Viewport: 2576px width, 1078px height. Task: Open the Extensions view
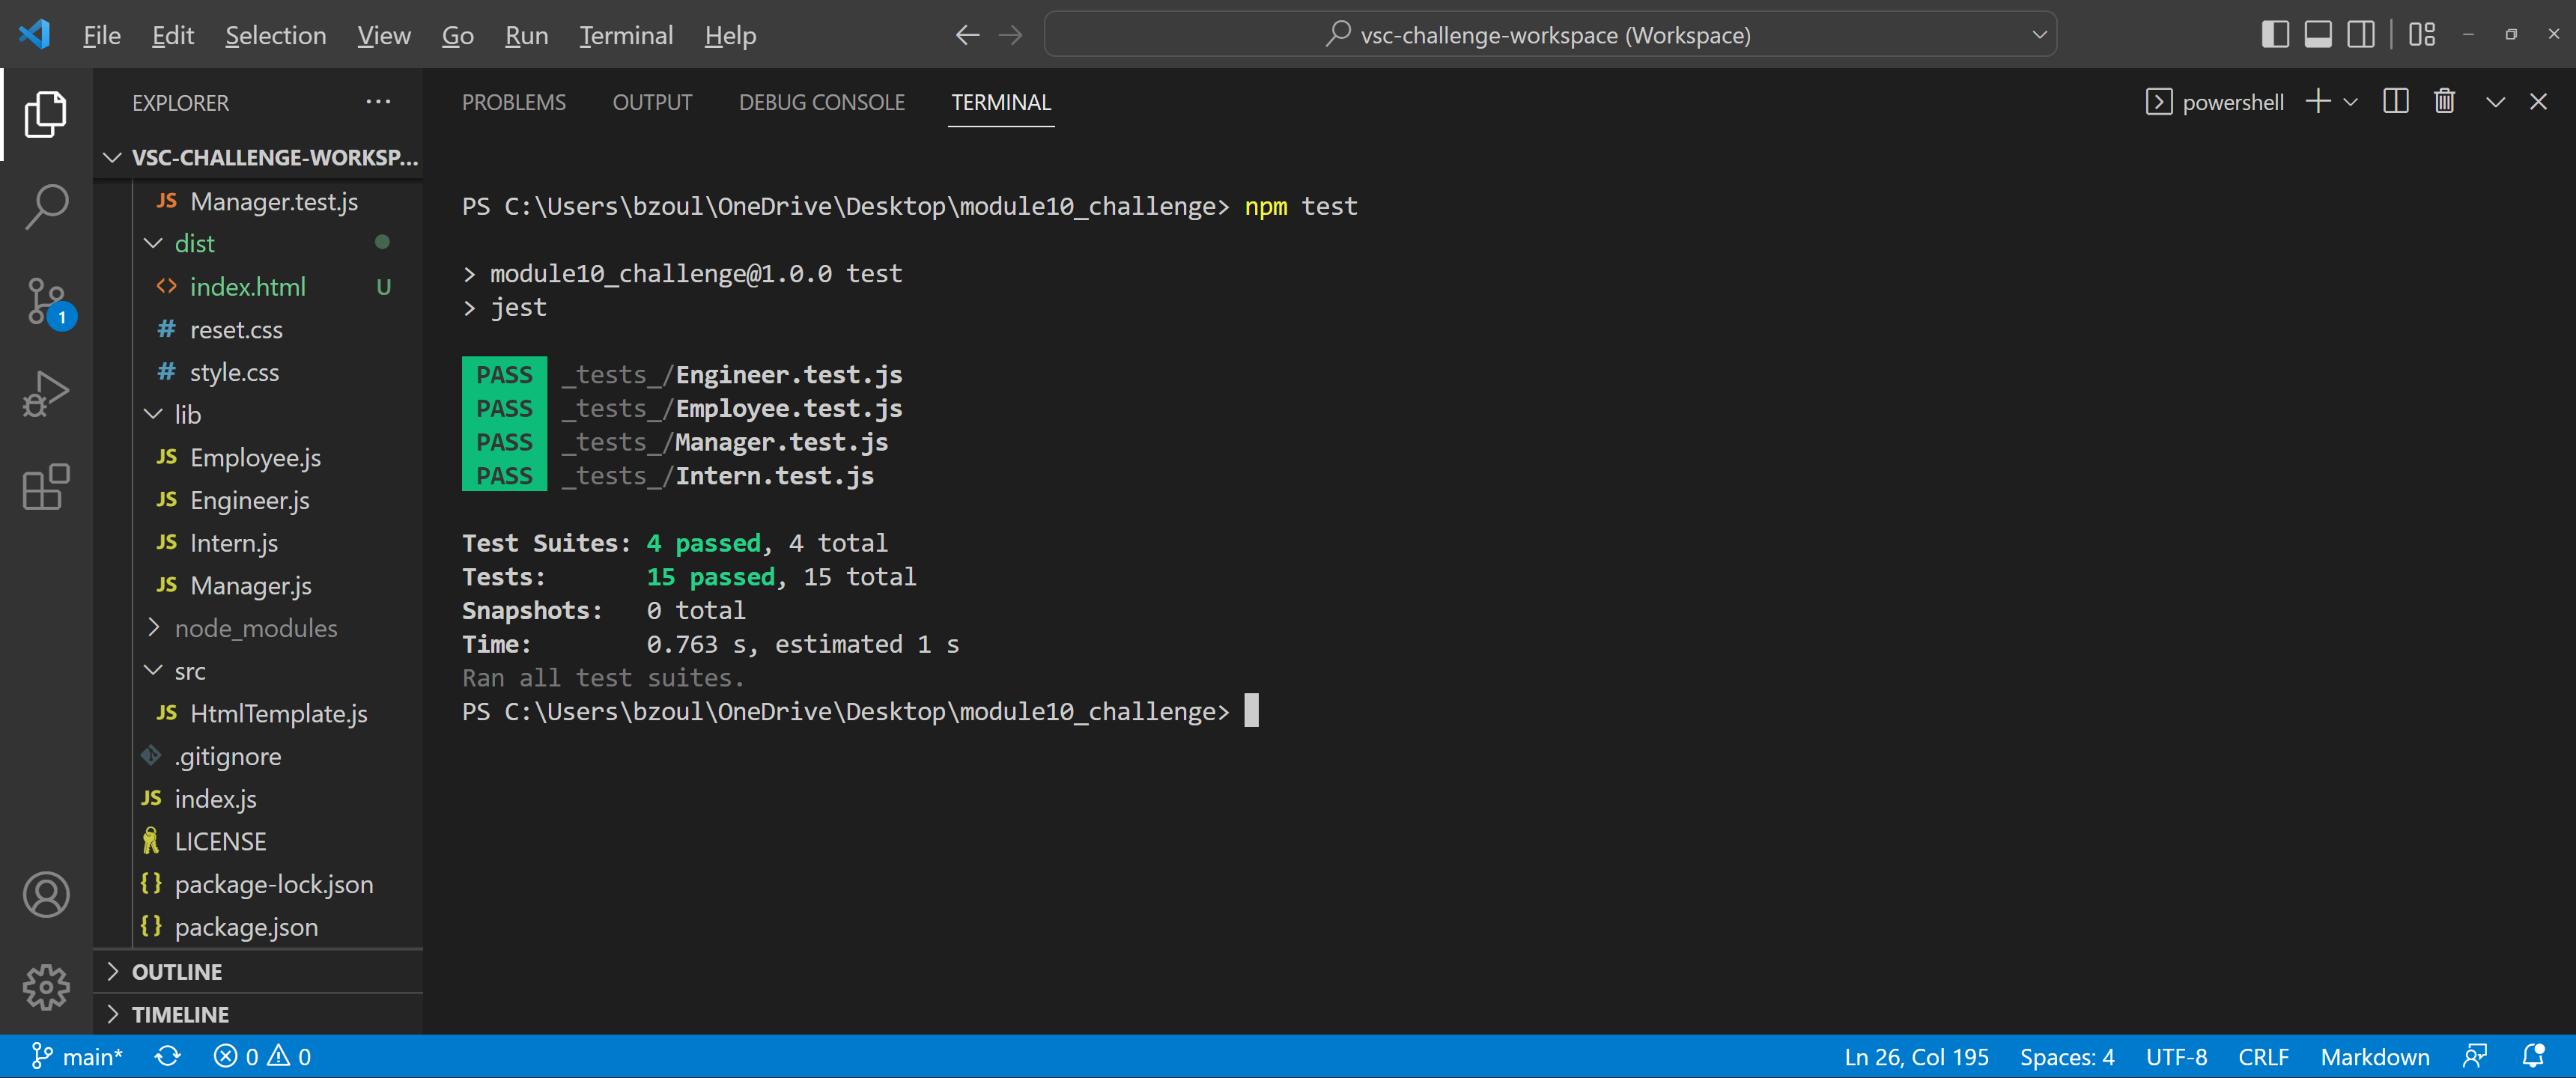pos(46,488)
